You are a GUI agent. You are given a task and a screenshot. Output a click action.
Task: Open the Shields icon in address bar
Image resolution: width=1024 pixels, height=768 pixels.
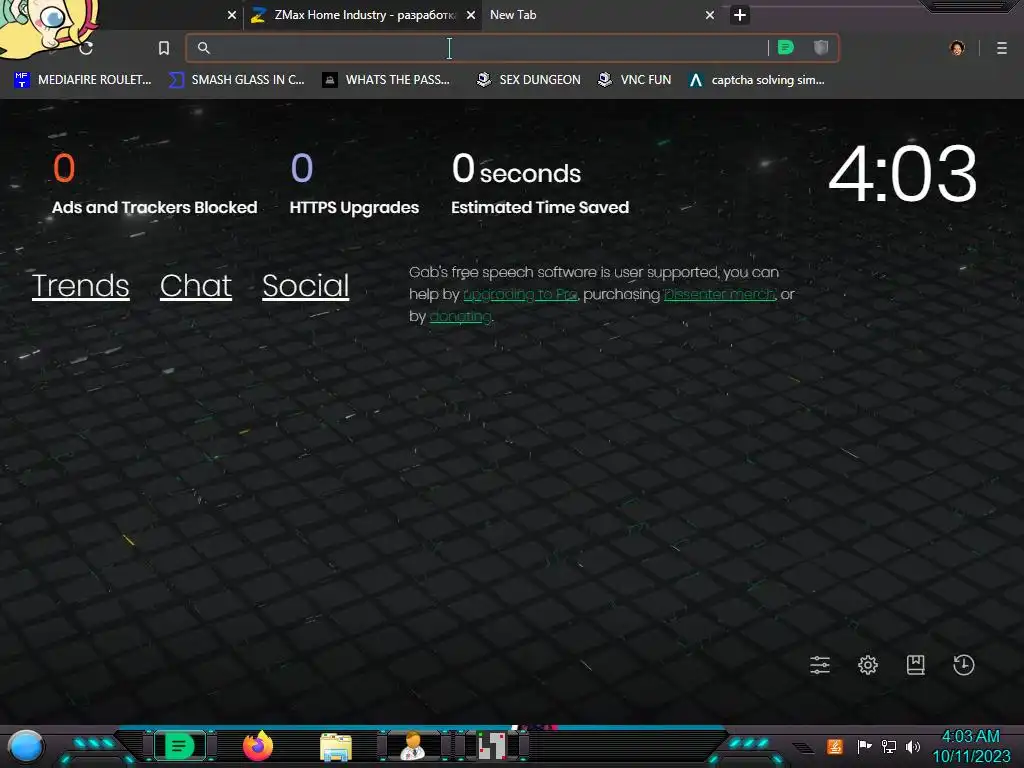click(x=821, y=47)
